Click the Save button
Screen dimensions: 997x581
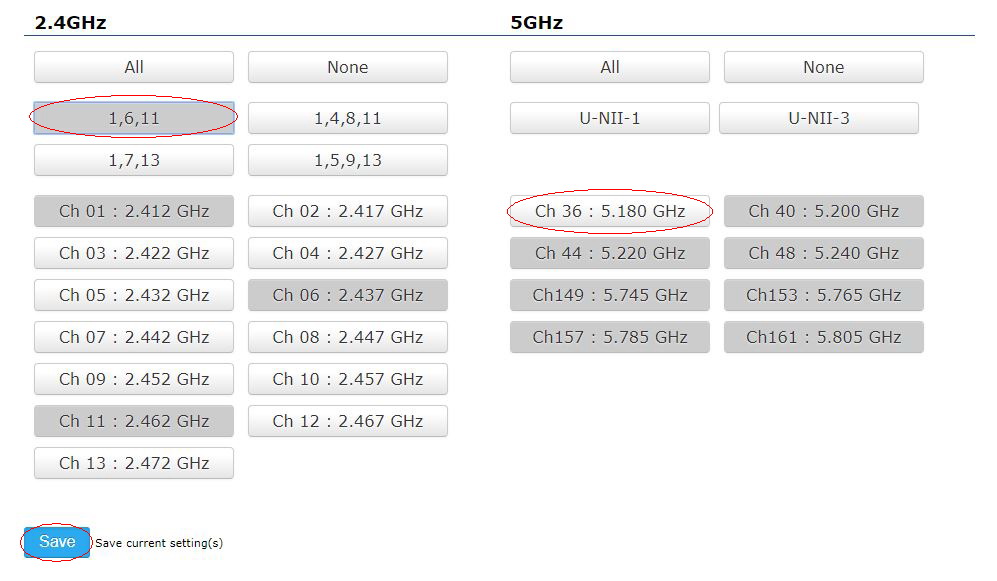pyautogui.click(x=57, y=542)
